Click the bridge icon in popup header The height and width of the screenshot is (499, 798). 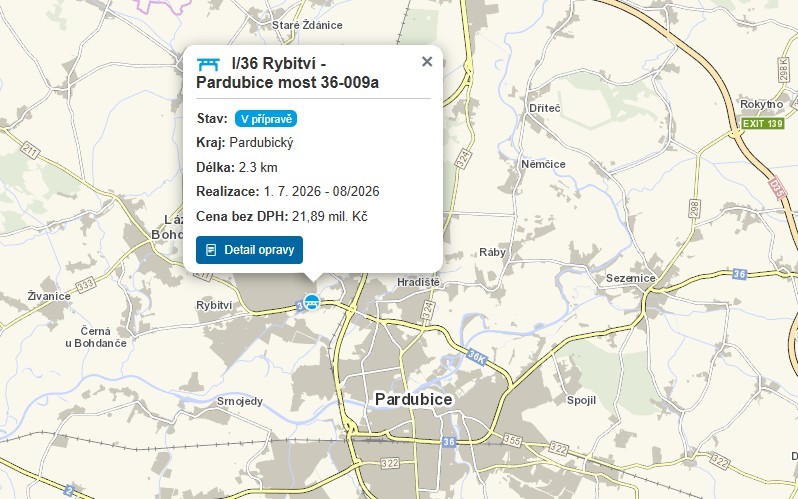click(208, 64)
